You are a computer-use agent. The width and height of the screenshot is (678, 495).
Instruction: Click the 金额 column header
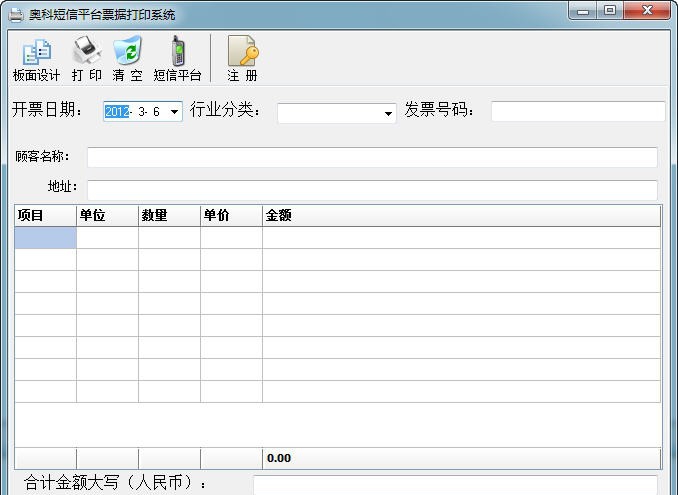point(461,215)
